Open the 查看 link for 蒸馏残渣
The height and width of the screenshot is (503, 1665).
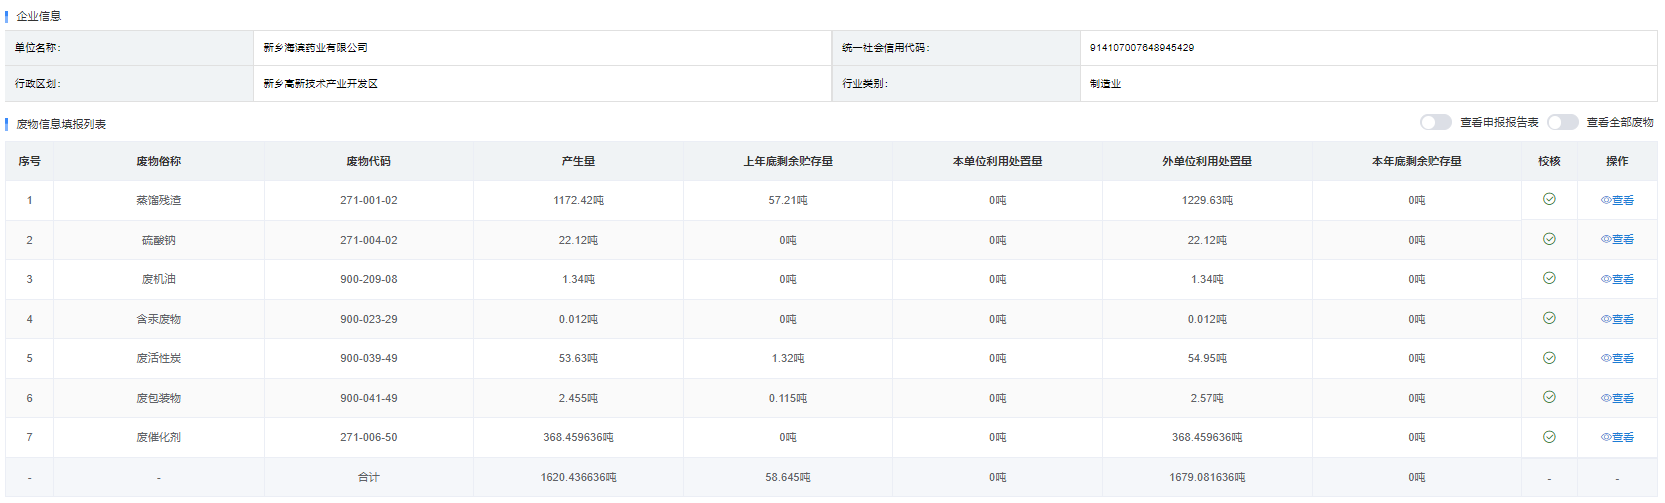1622,200
